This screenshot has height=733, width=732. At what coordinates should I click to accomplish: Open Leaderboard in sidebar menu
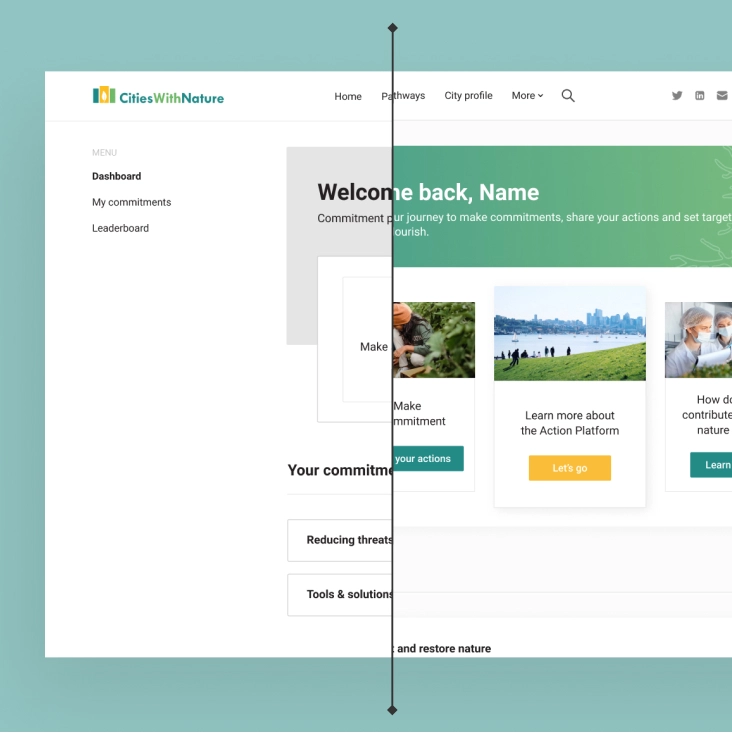click(120, 228)
